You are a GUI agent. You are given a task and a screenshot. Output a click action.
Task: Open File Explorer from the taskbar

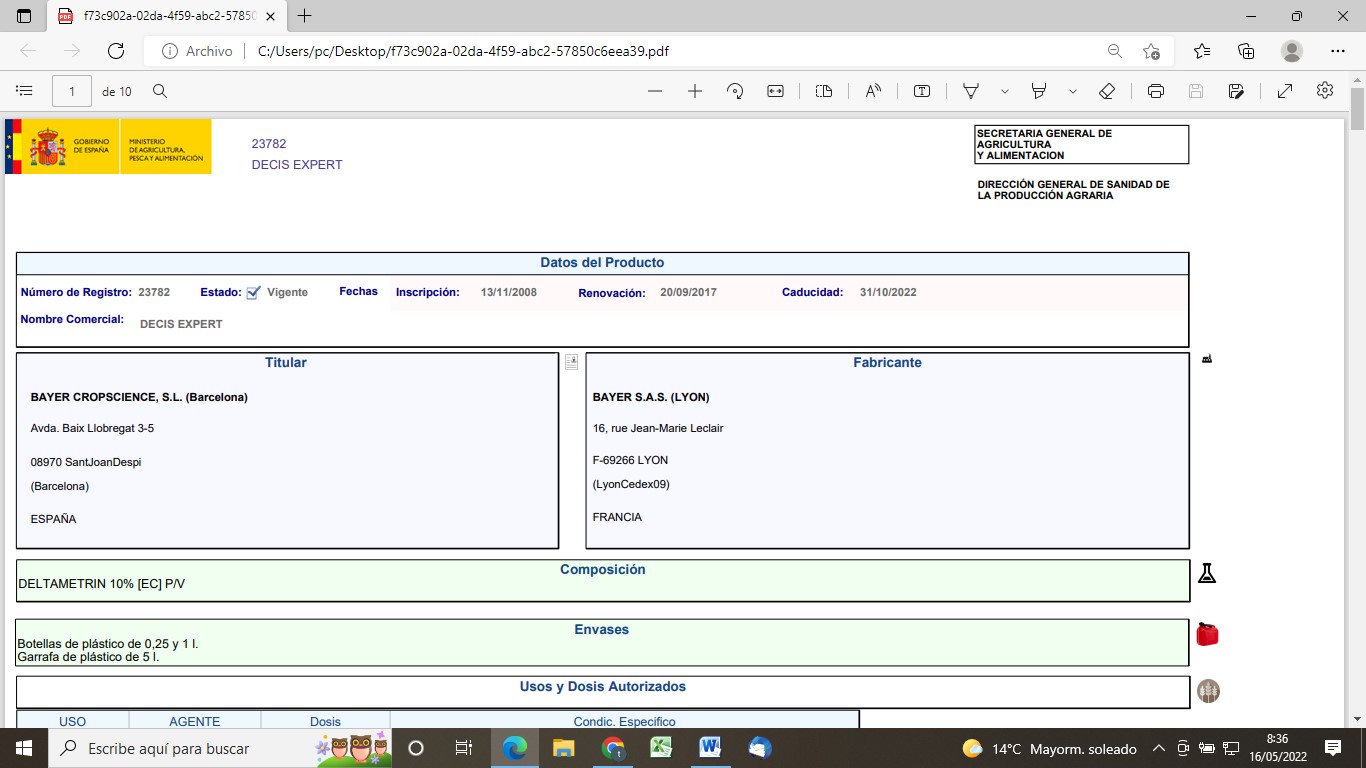click(564, 748)
